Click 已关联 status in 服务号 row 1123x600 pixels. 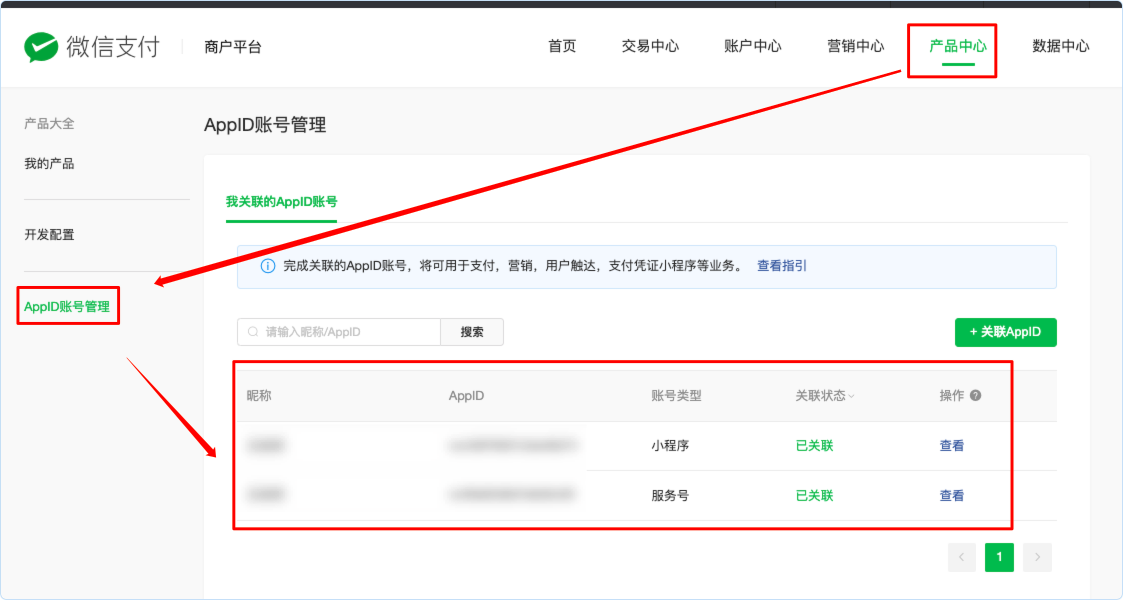point(814,495)
